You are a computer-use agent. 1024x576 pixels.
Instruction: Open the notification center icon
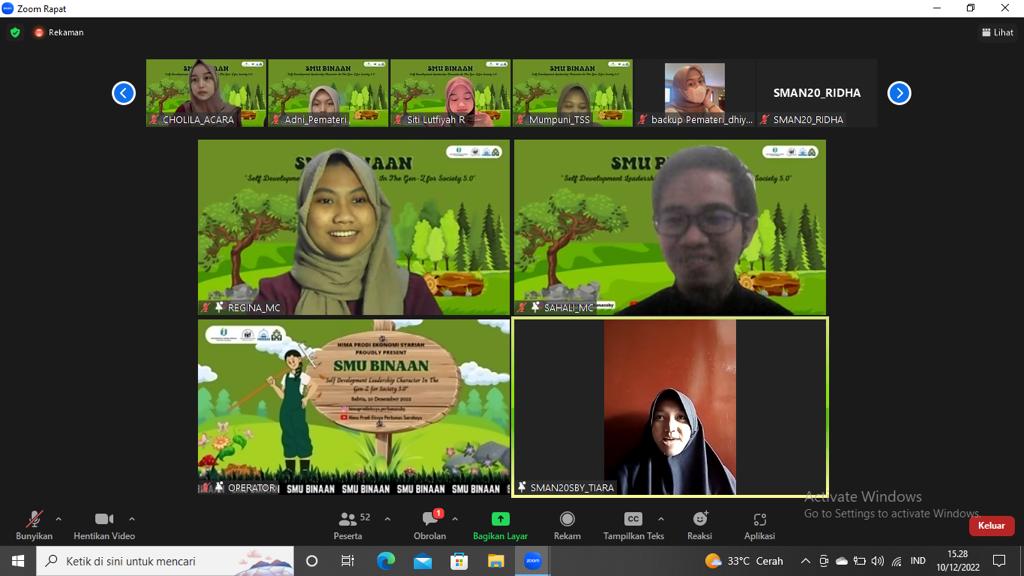(x=999, y=561)
